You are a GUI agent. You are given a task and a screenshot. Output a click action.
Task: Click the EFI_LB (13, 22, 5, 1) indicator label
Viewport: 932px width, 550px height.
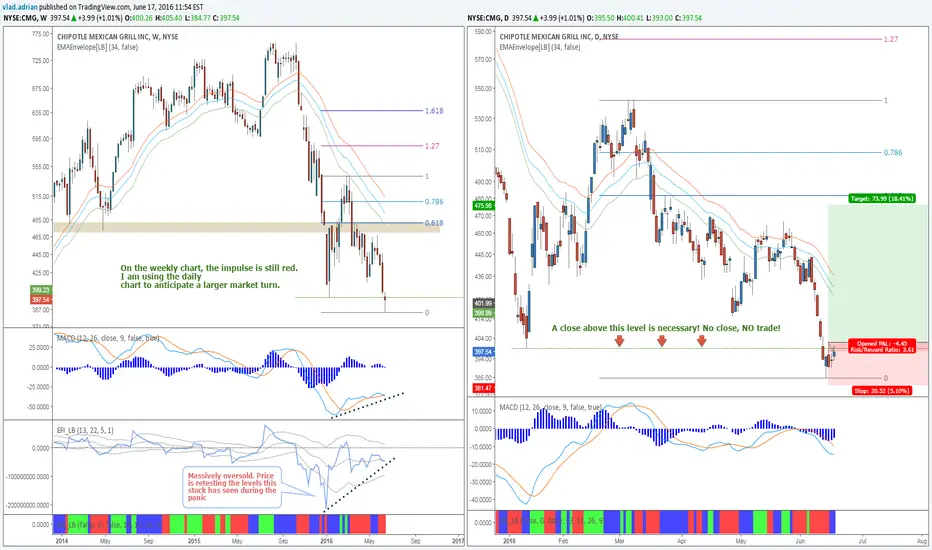pyautogui.click(x=85, y=430)
